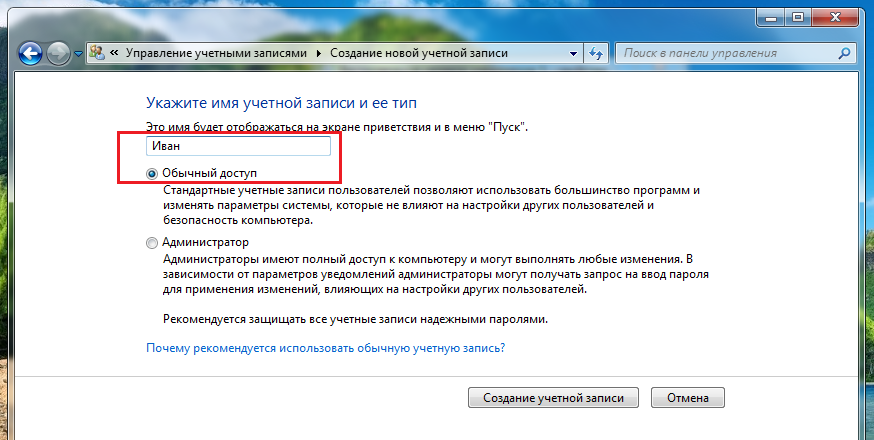Click the Forward navigation arrow
Screen dimensions: 874x440
59,53
